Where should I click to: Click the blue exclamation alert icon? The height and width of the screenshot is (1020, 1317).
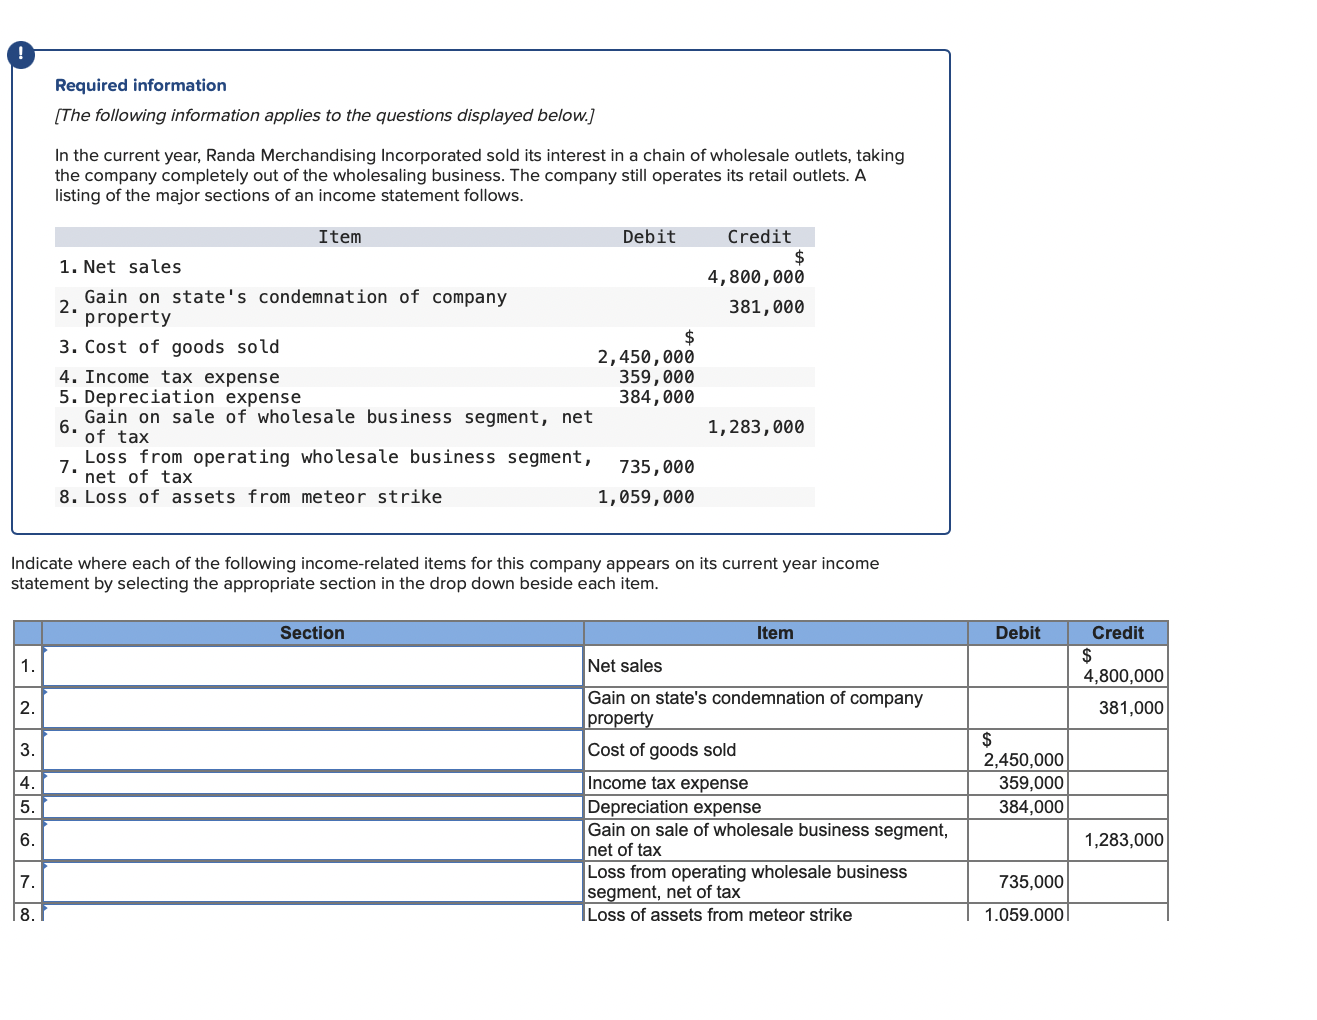pos(21,55)
